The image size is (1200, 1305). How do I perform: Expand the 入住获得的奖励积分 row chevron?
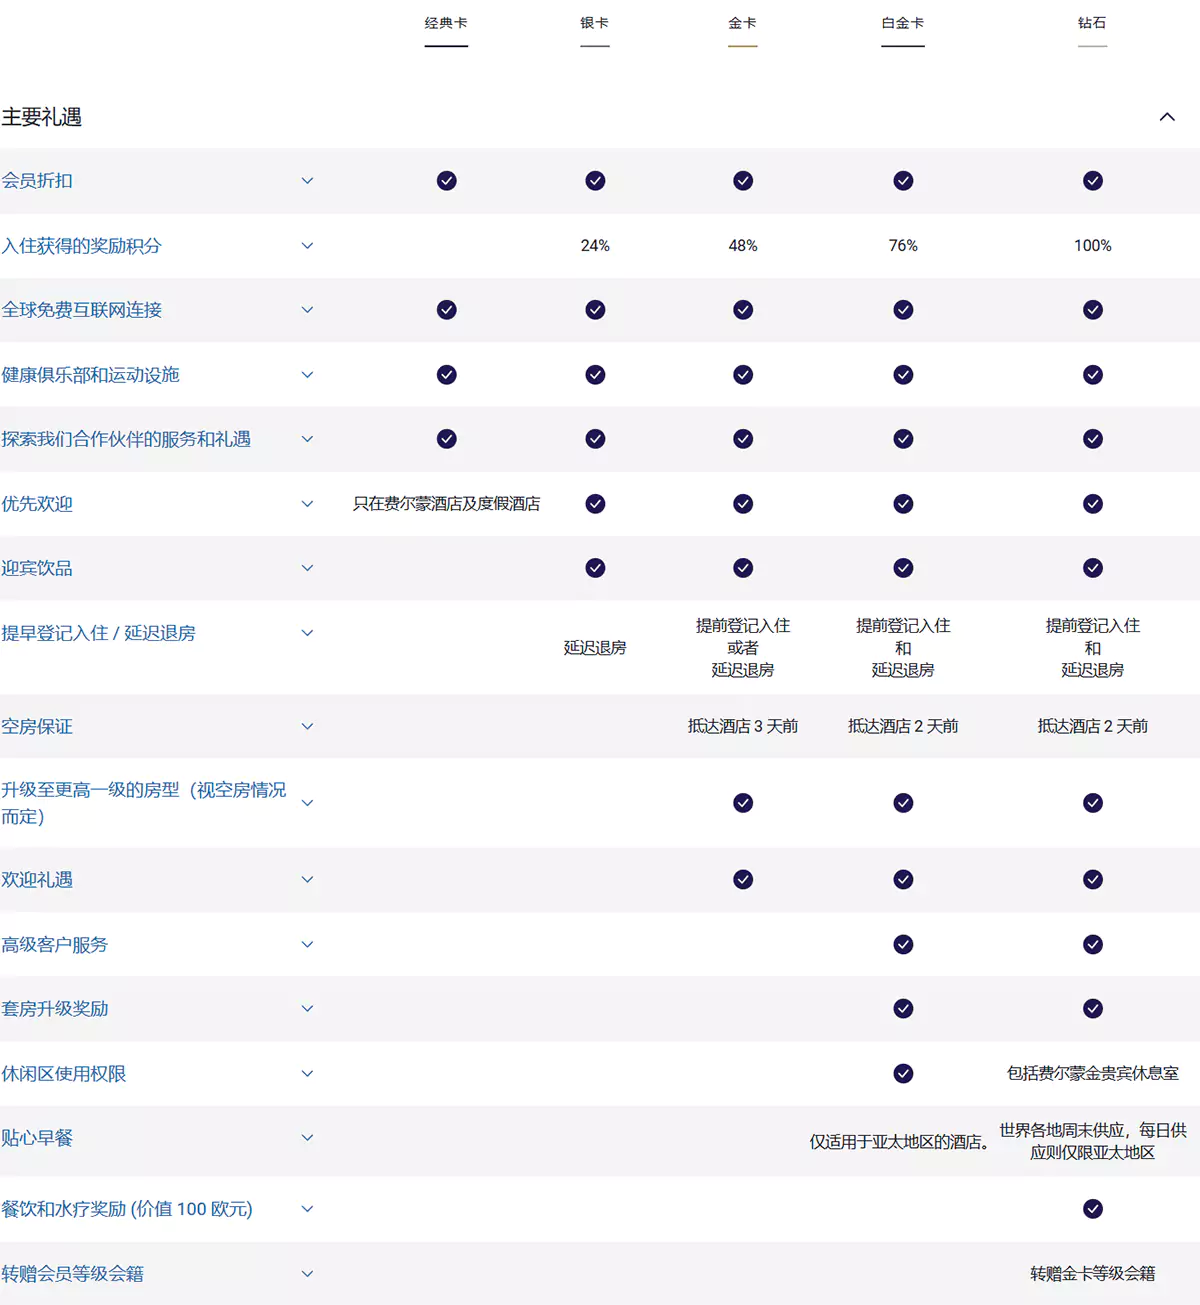(307, 246)
